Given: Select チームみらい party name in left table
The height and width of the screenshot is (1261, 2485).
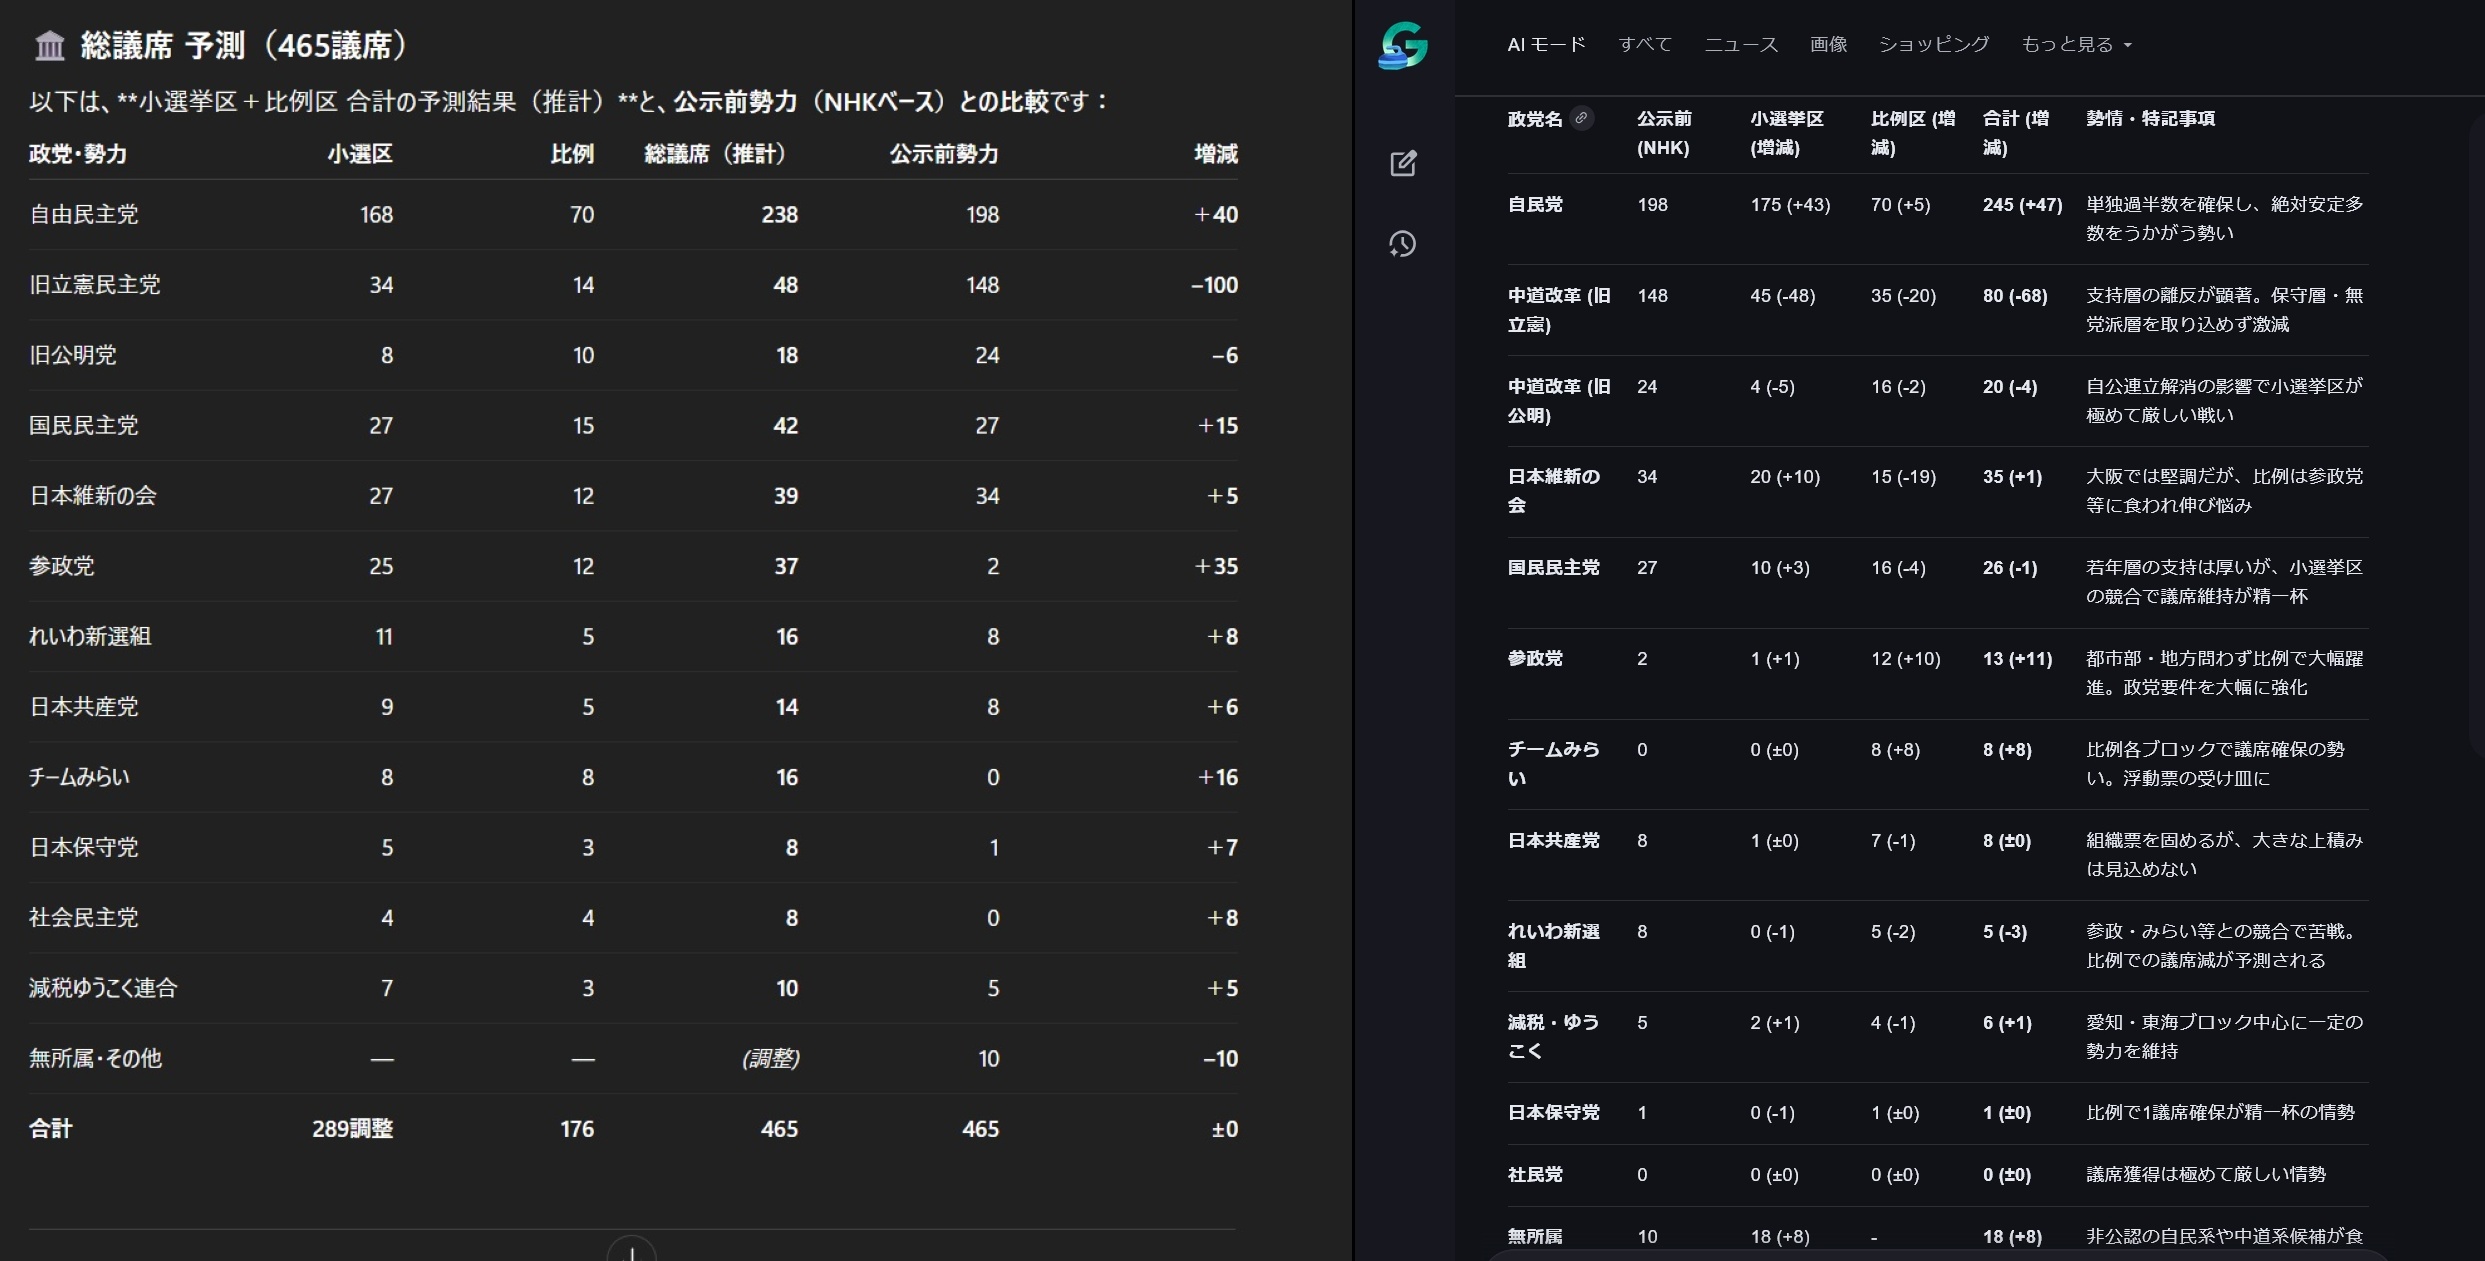Looking at the screenshot, I should tap(79, 777).
